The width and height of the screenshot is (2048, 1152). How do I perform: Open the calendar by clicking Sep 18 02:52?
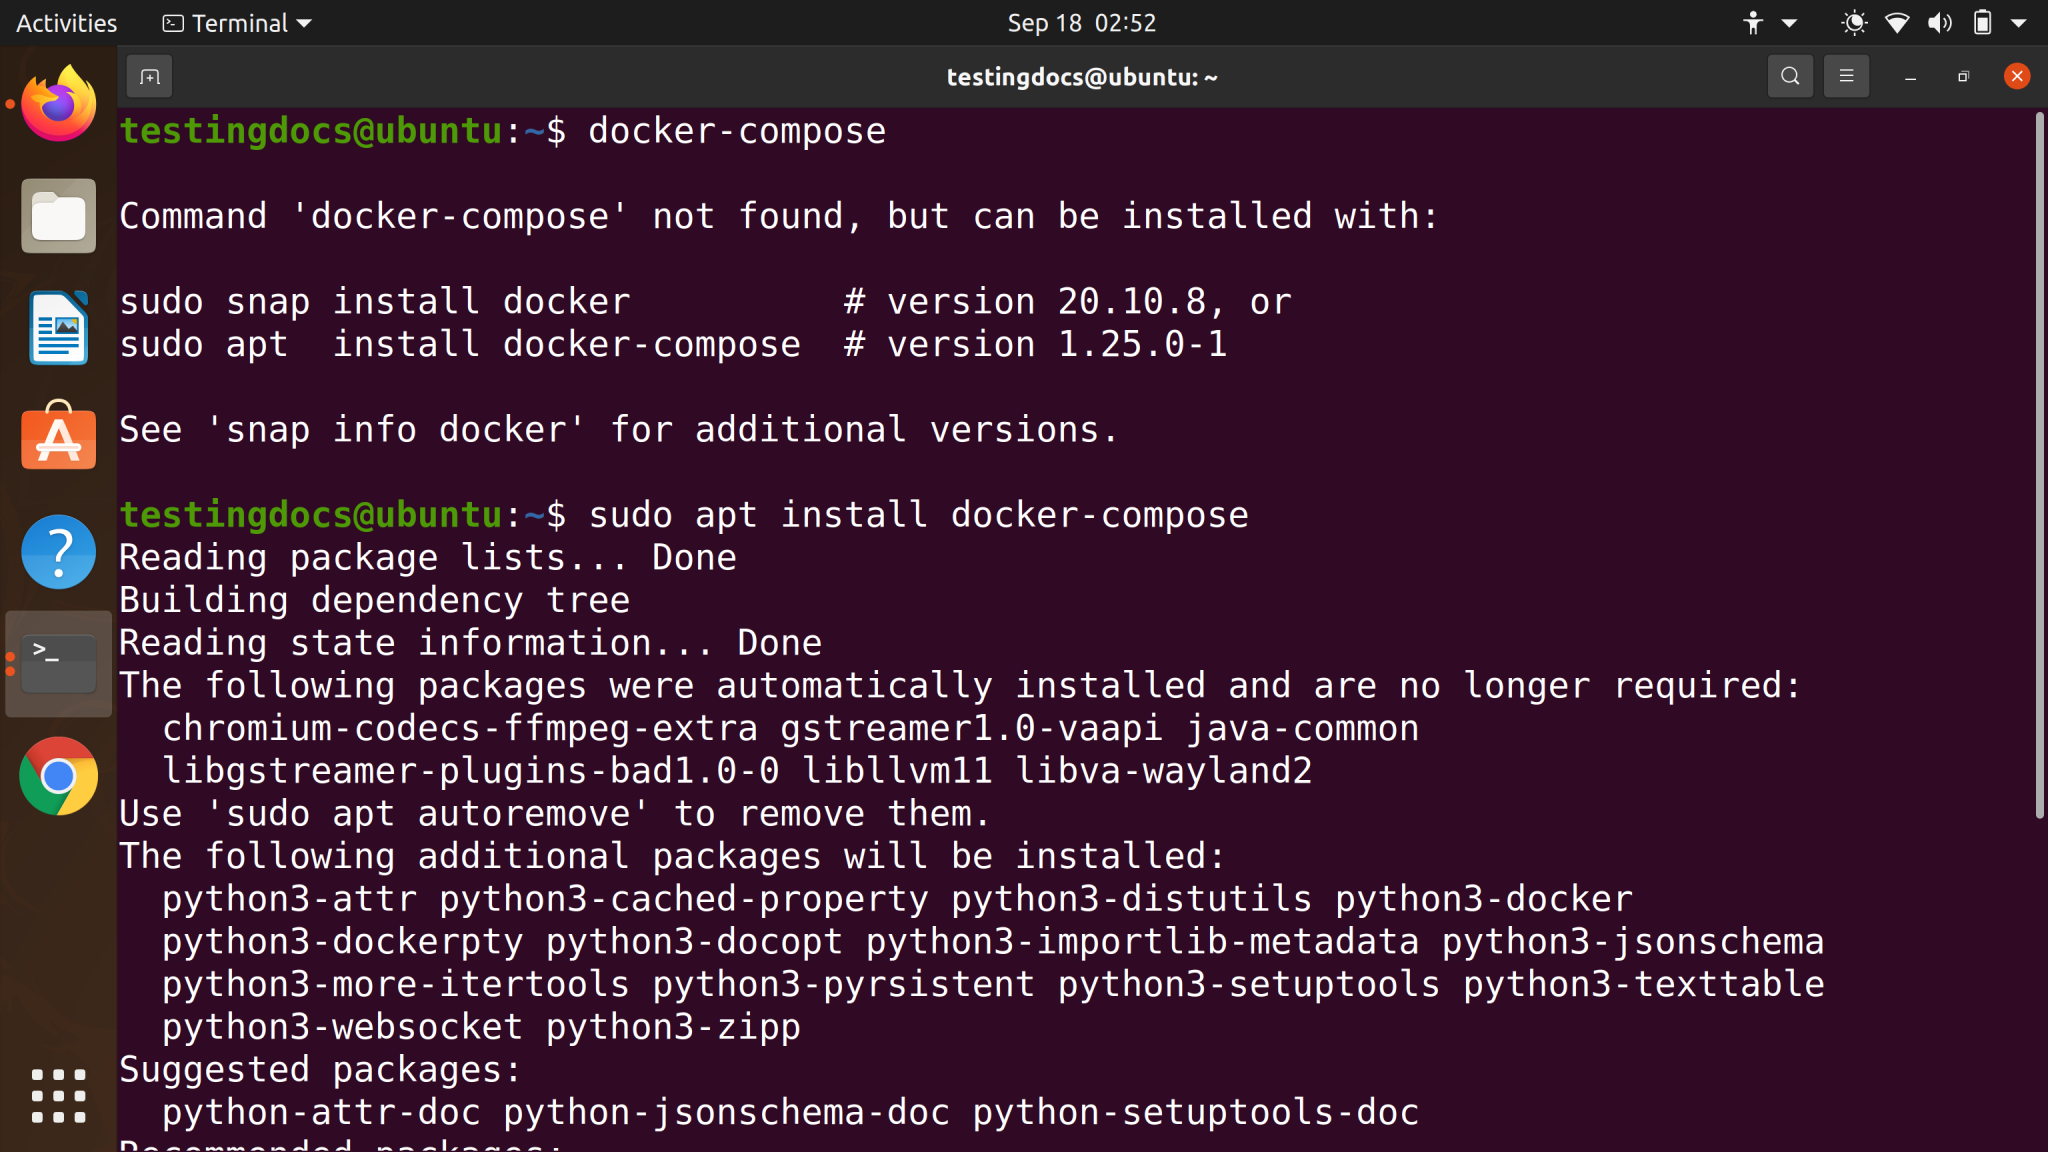click(1080, 22)
